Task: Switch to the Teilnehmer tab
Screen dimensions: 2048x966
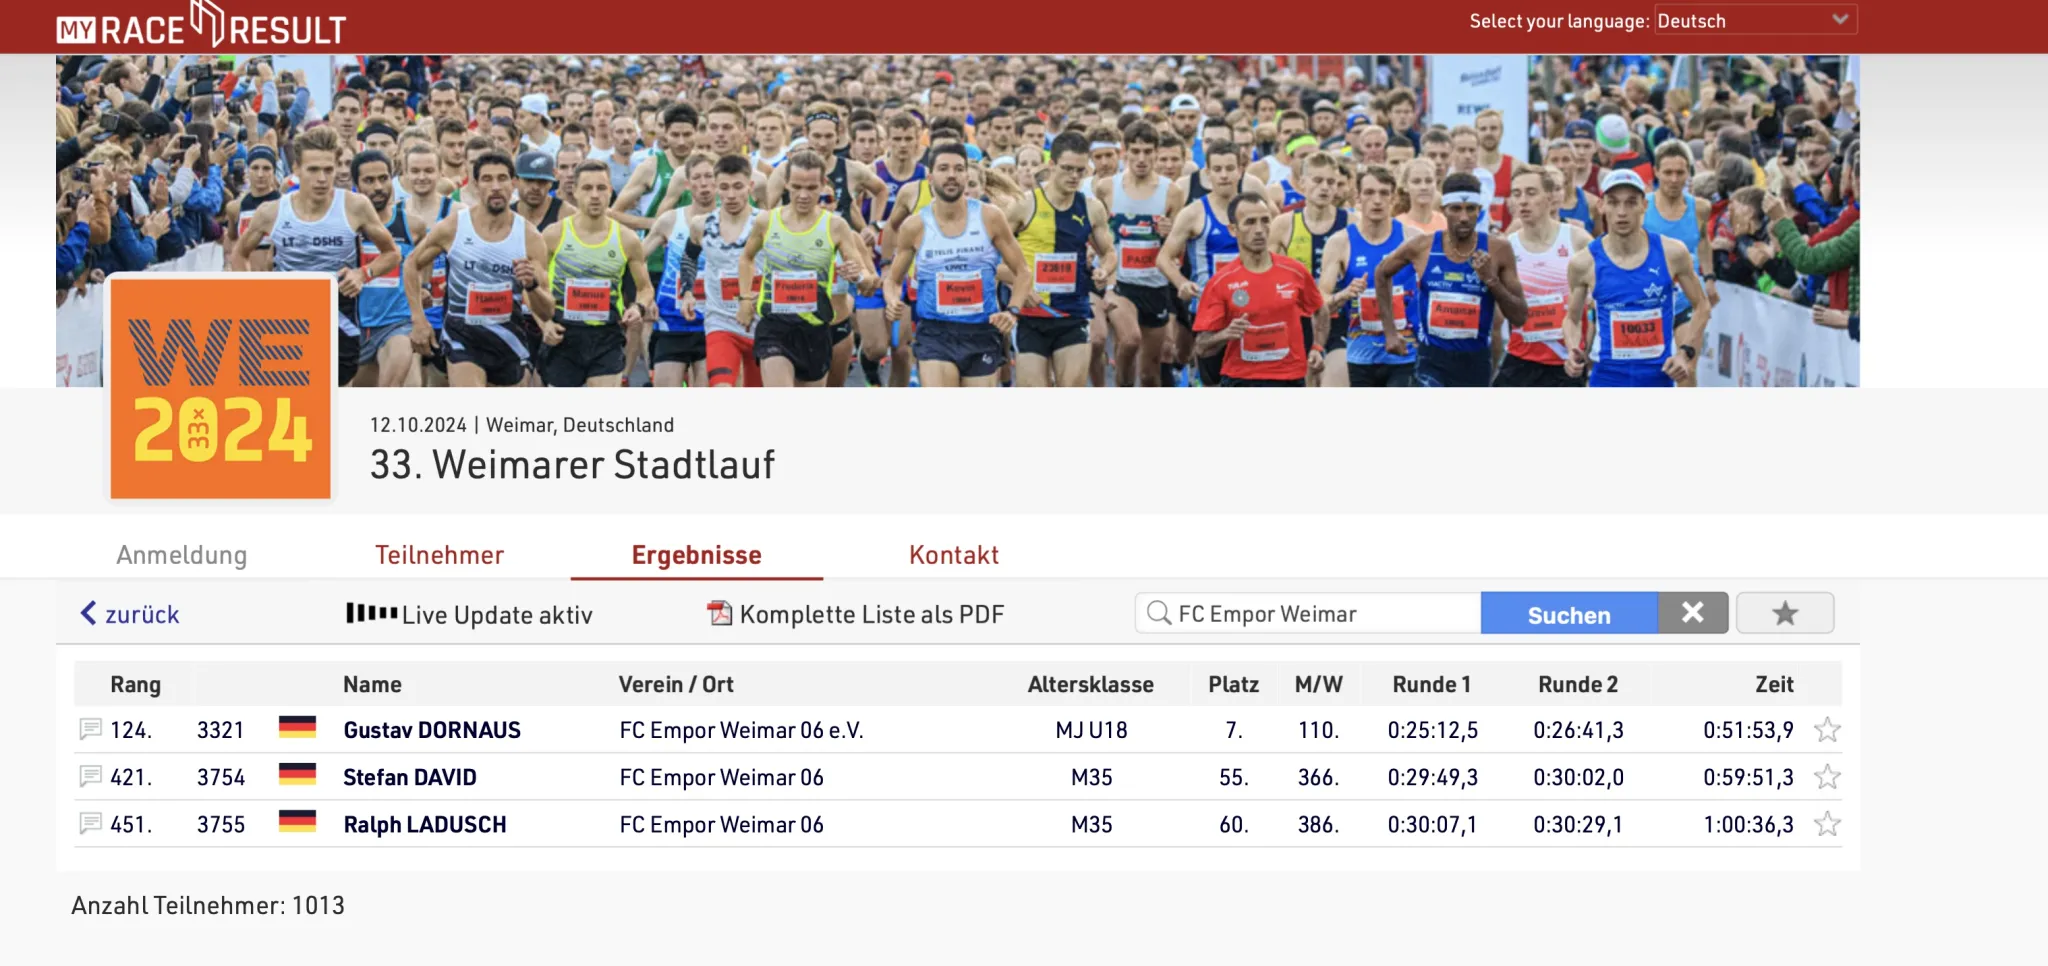Action: click(439, 555)
